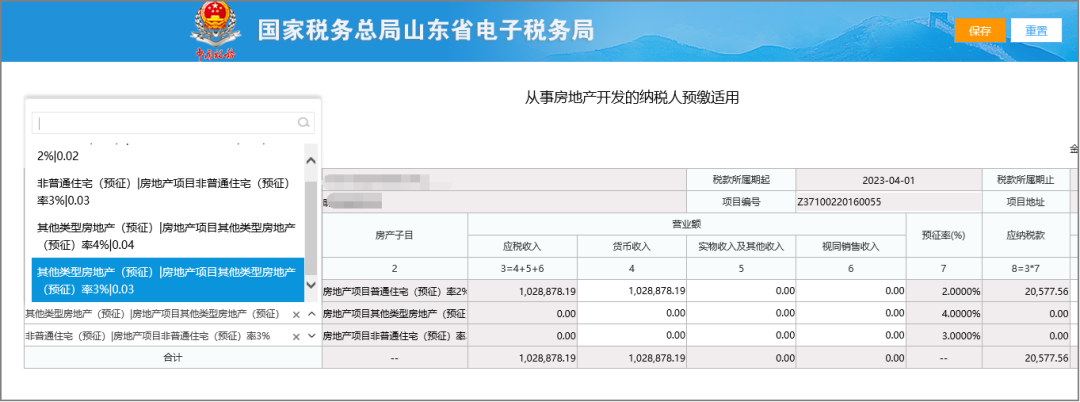Click the search magnifier icon in dropdown
This screenshot has width=1080, height=402.
[304, 123]
